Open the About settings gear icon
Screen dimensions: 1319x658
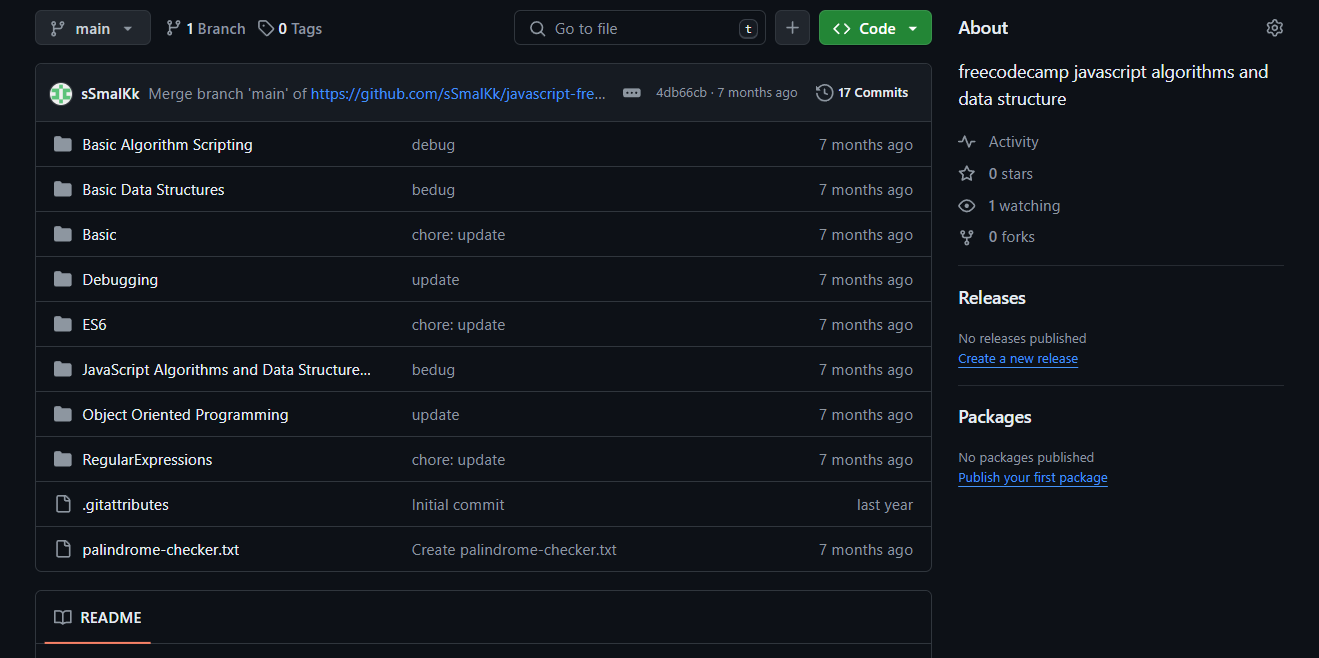click(1274, 28)
